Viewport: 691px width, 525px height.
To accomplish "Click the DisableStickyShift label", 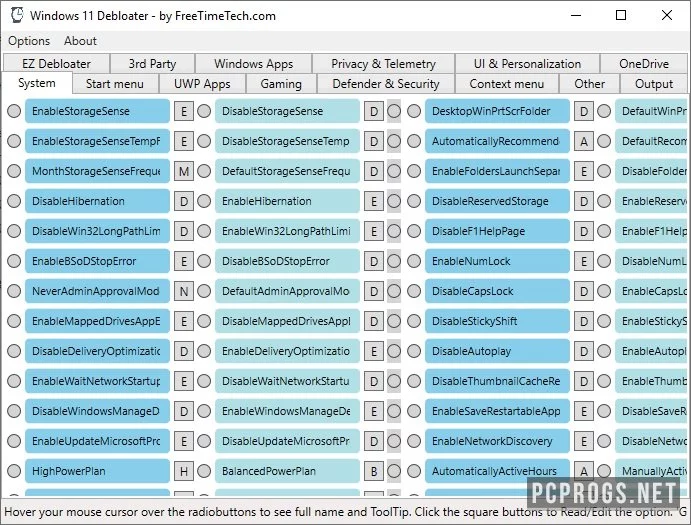I will click(497, 321).
